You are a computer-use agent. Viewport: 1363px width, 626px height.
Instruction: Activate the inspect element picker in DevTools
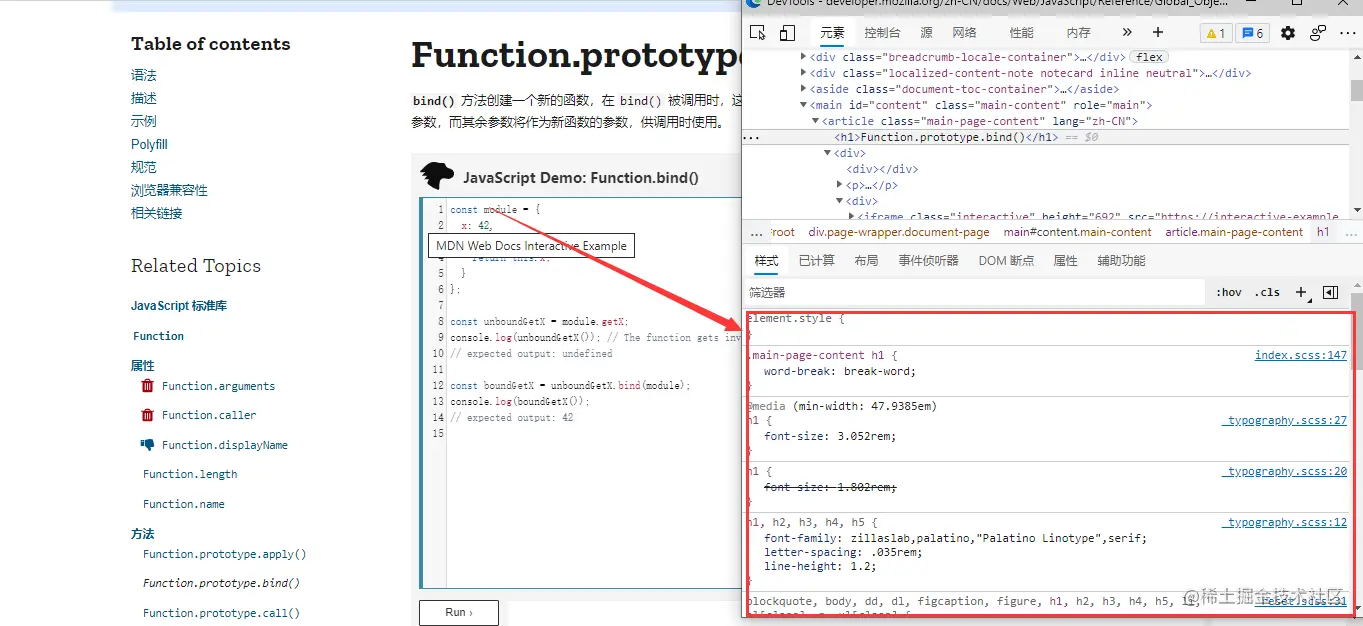[758, 33]
